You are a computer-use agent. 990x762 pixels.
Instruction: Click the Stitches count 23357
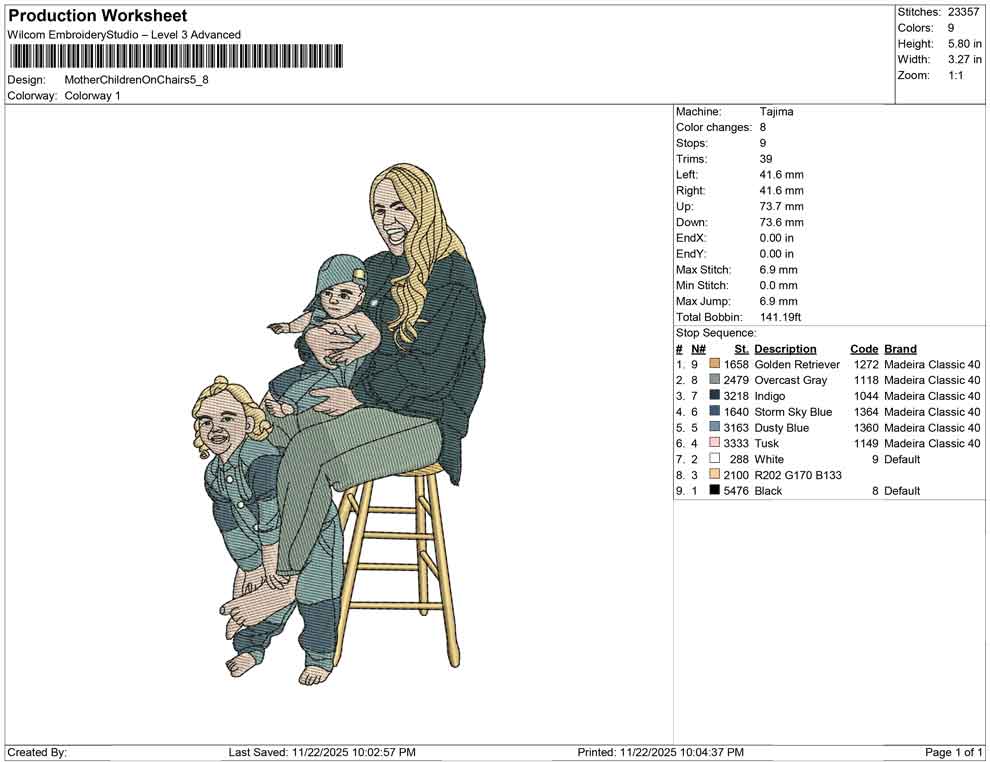964,12
